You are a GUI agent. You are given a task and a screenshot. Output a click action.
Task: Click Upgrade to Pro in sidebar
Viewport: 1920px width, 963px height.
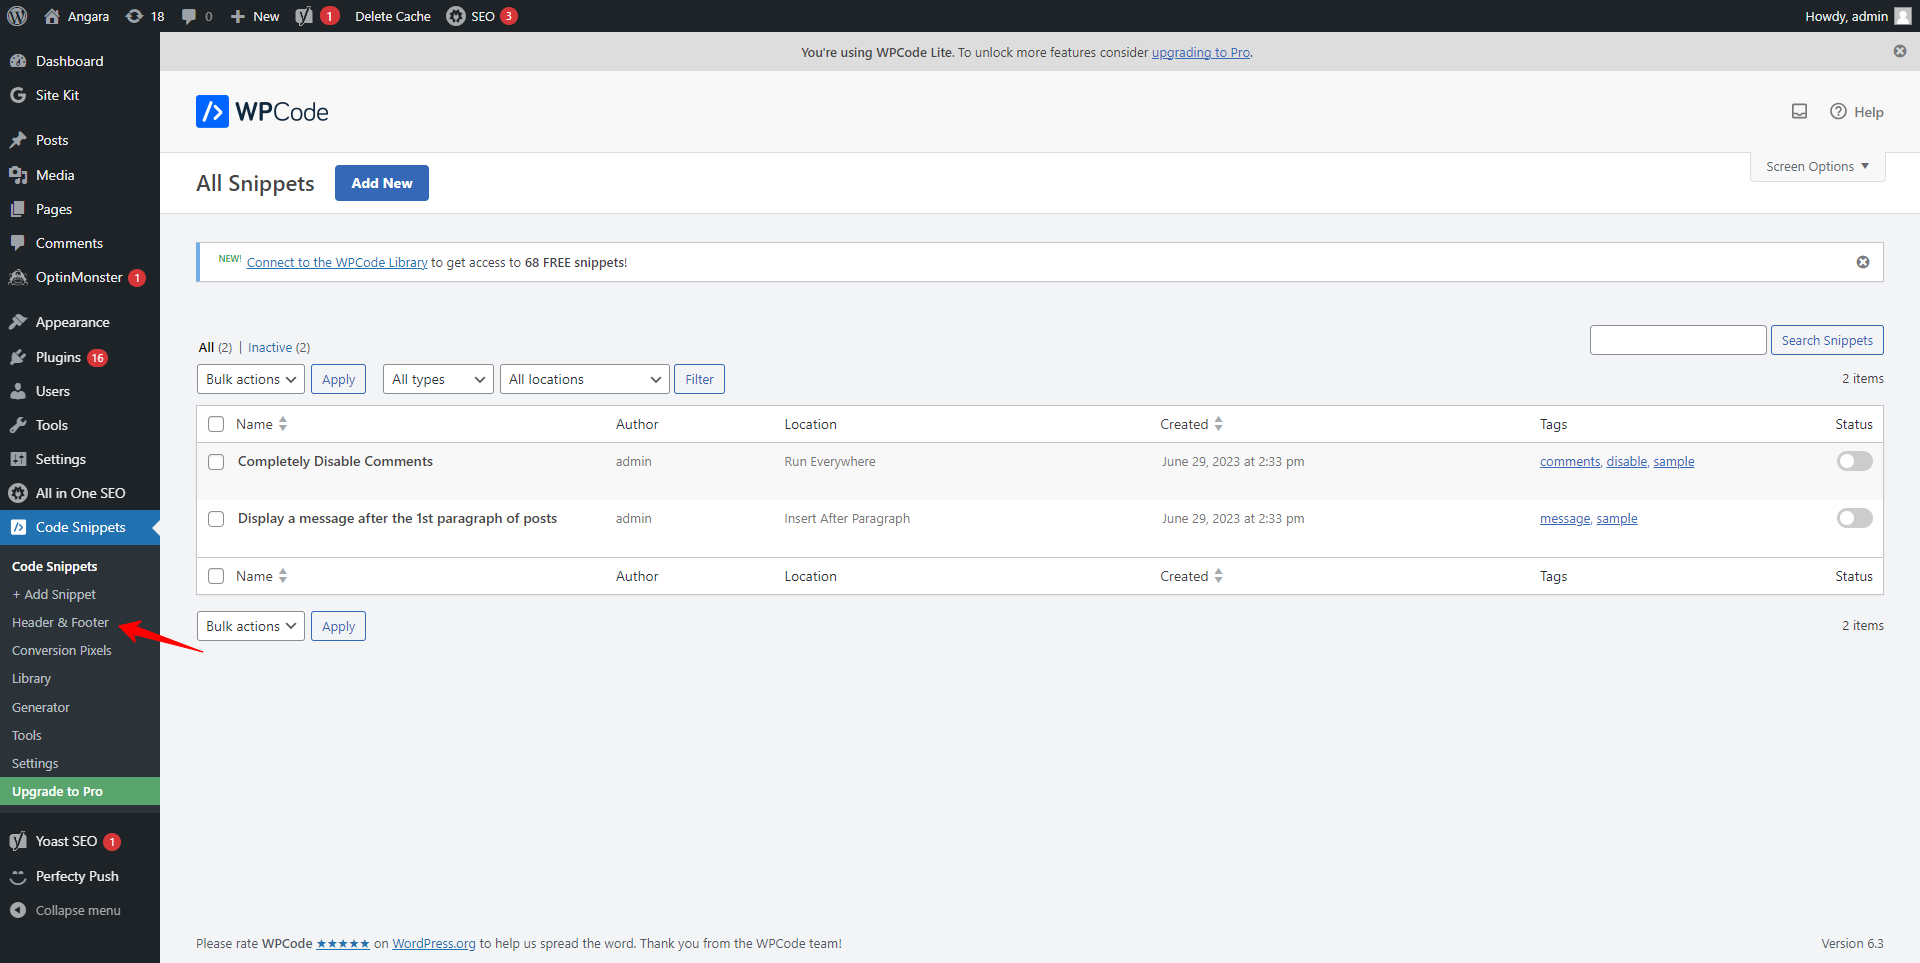tap(80, 791)
